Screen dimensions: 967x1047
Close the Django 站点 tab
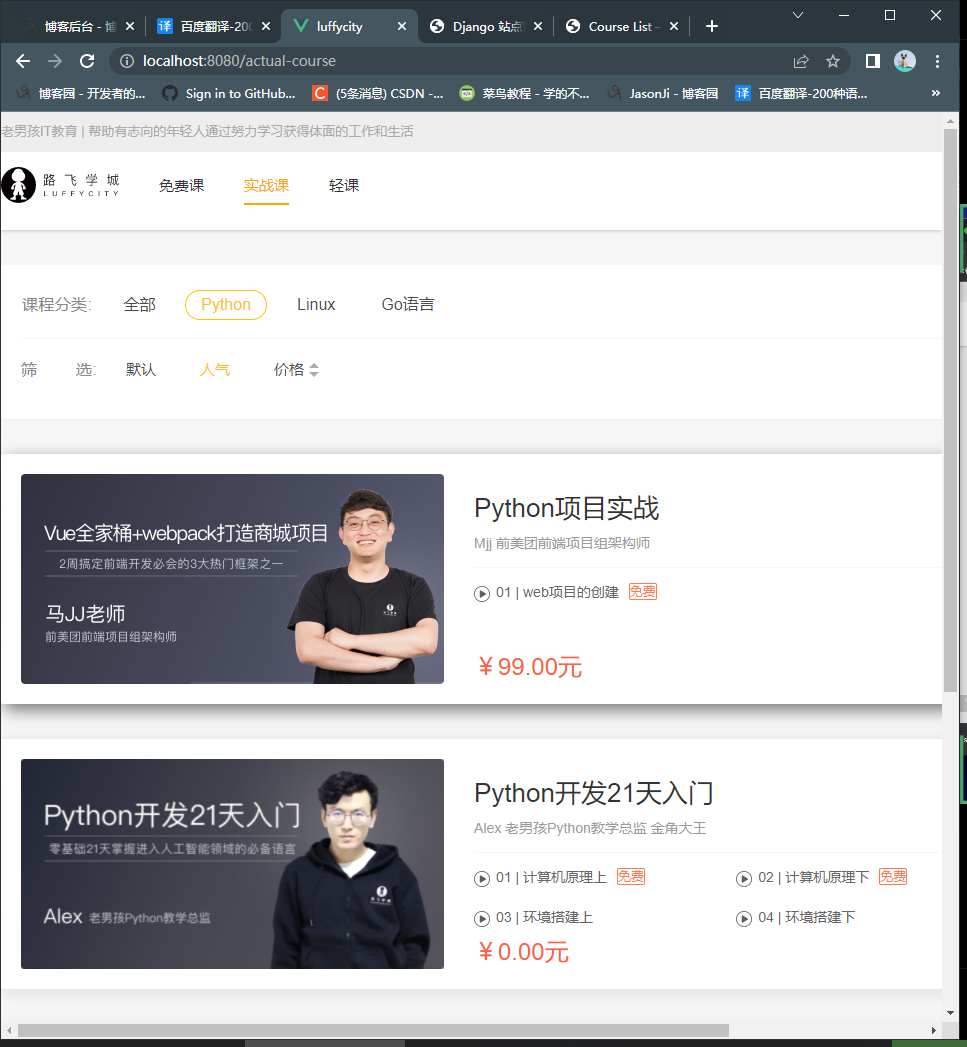pyautogui.click(x=538, y=26)
